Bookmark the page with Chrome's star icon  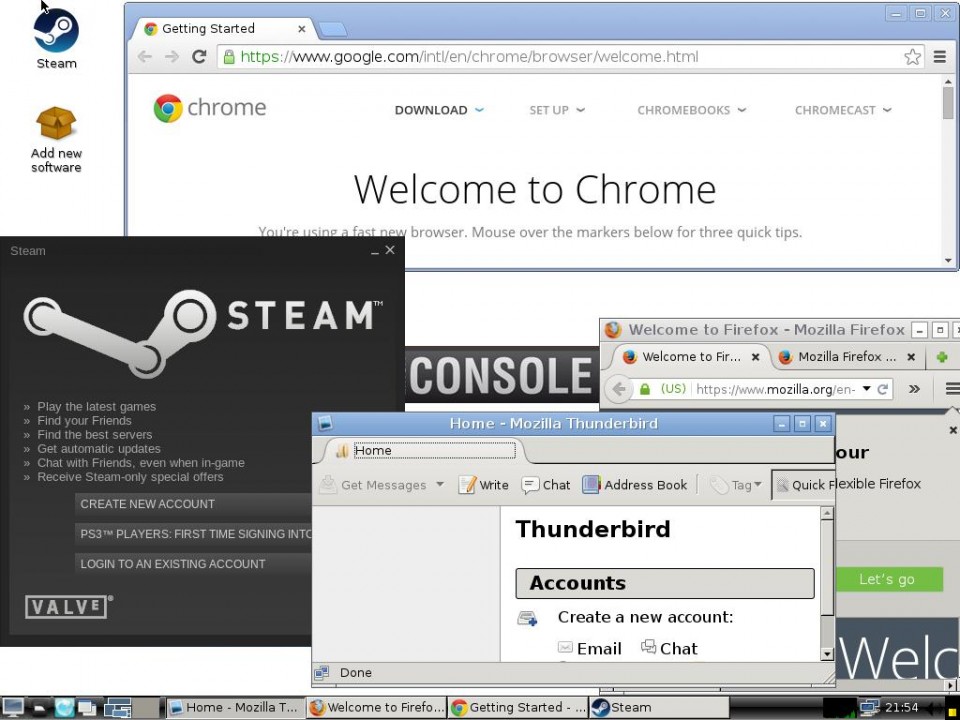pos(912,57)
